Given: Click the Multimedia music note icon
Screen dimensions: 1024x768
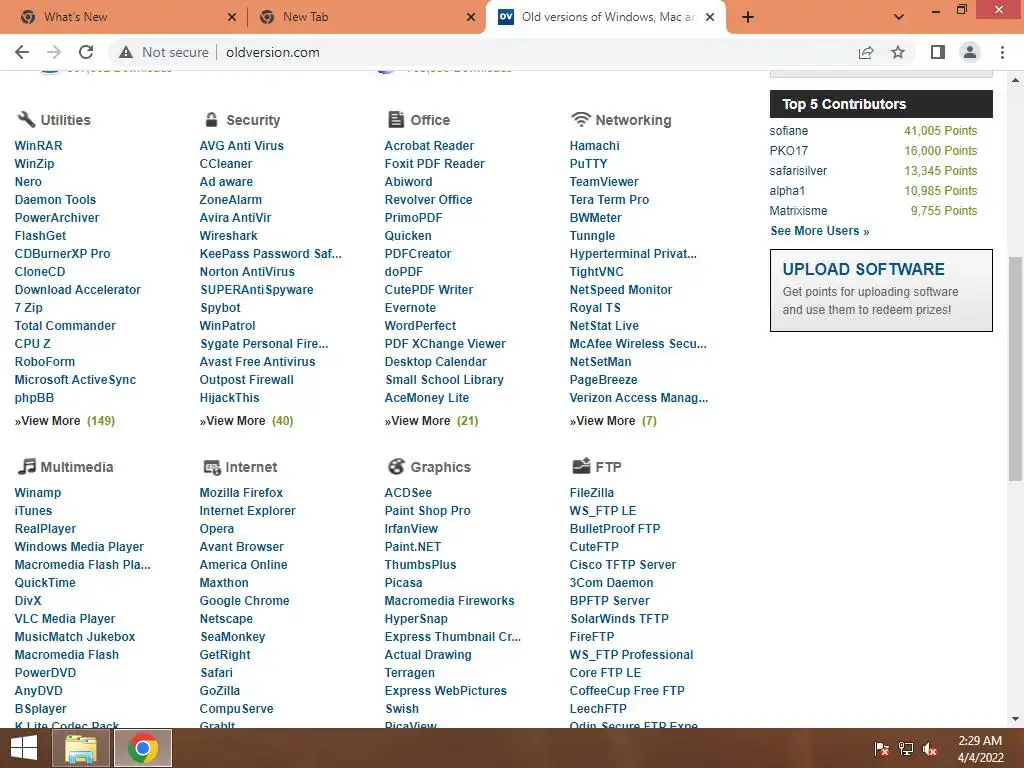Looking at the screenshot, I should tap(26, 466).
